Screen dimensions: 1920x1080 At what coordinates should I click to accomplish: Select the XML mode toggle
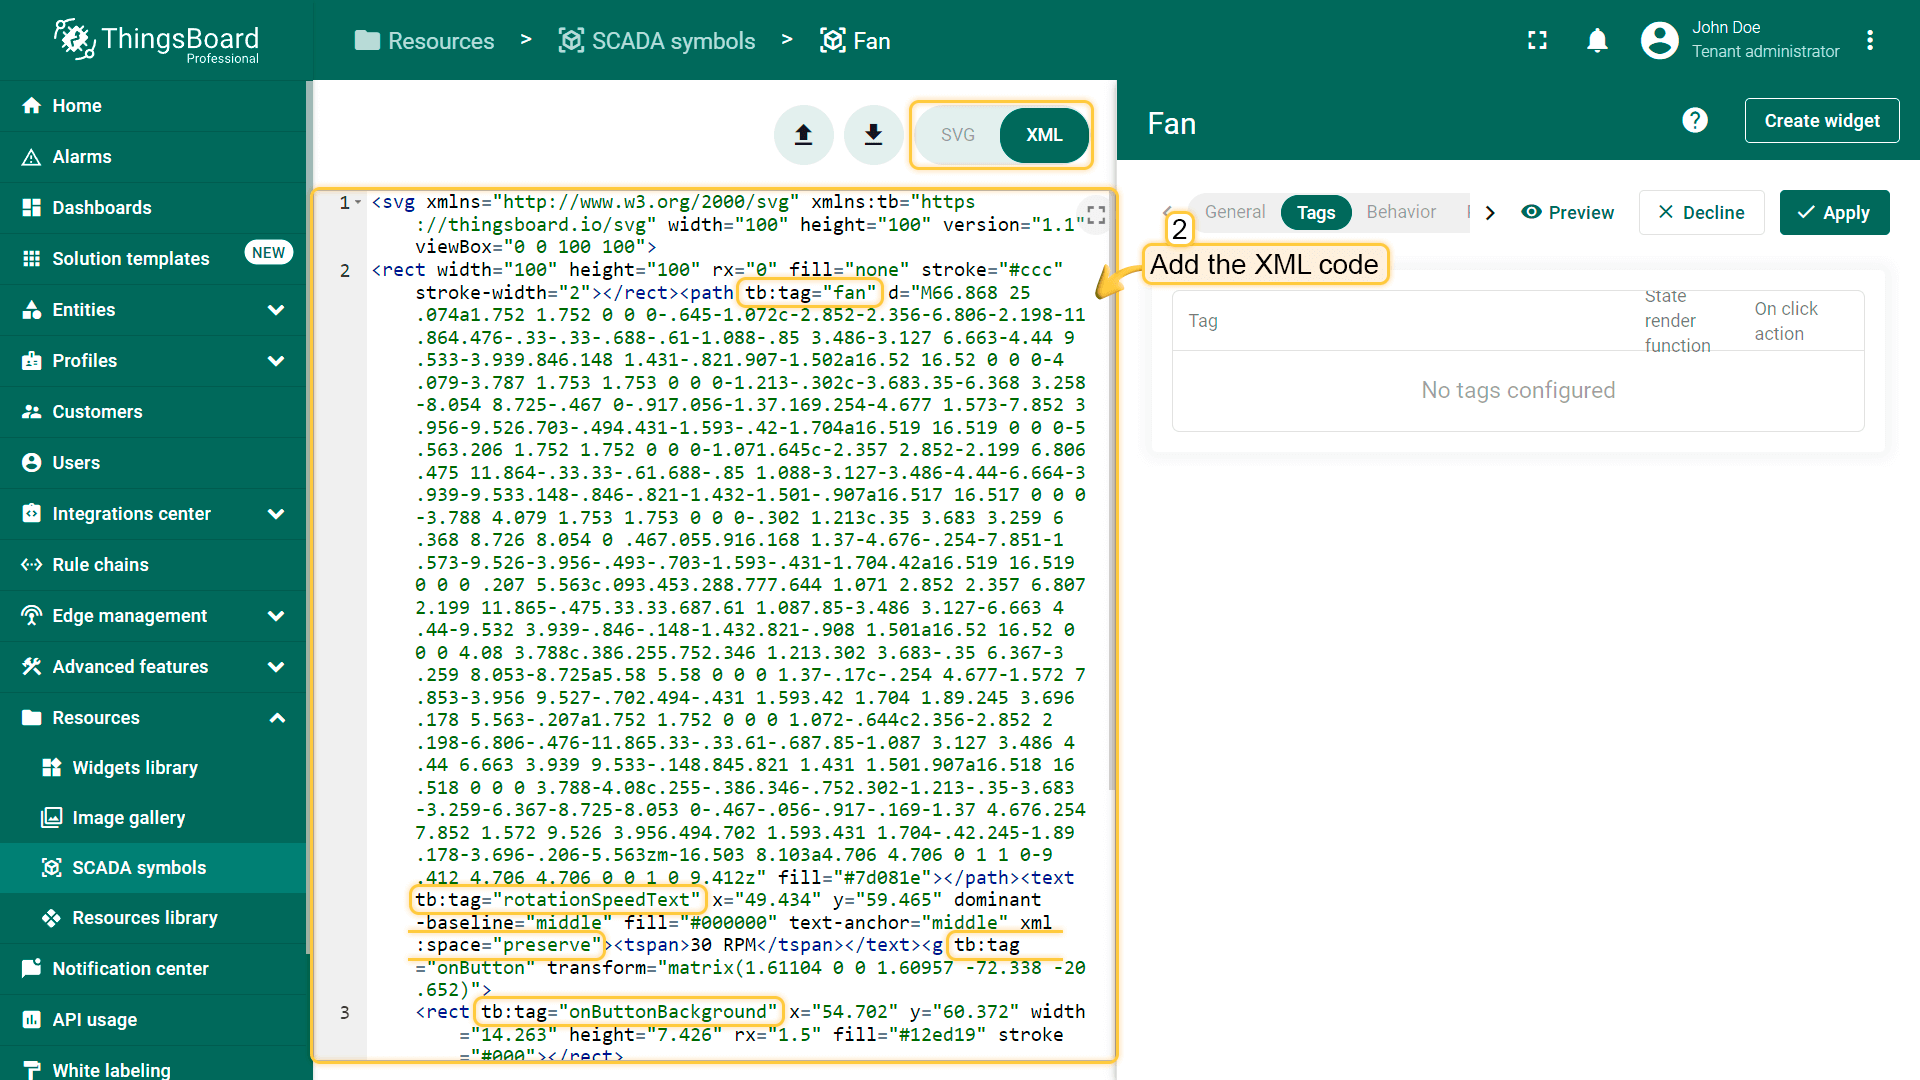pos(1044,135)
